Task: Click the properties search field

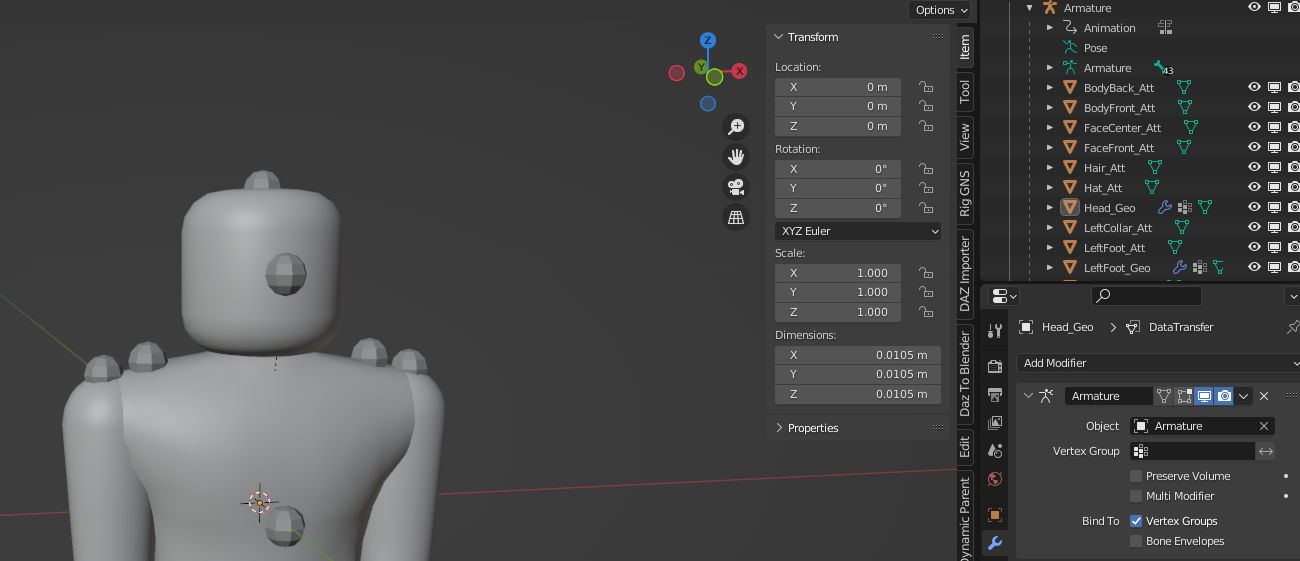Action: (1146, 296)
